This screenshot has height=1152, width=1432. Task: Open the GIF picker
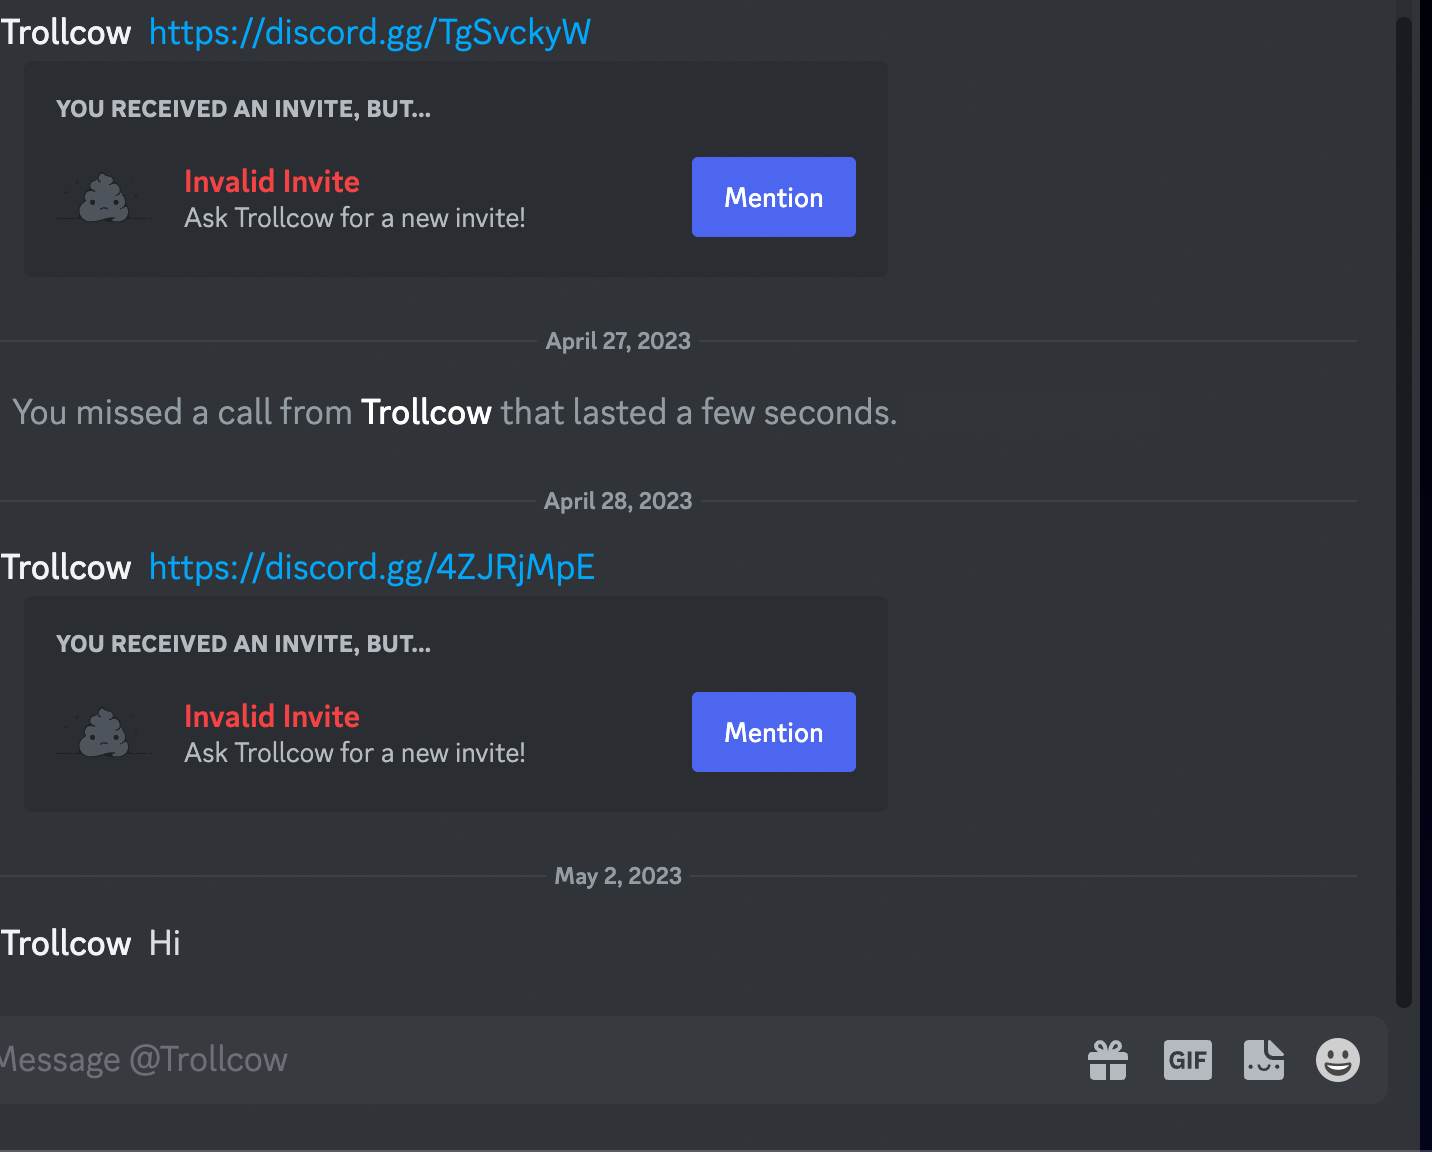point(1187,1060)
